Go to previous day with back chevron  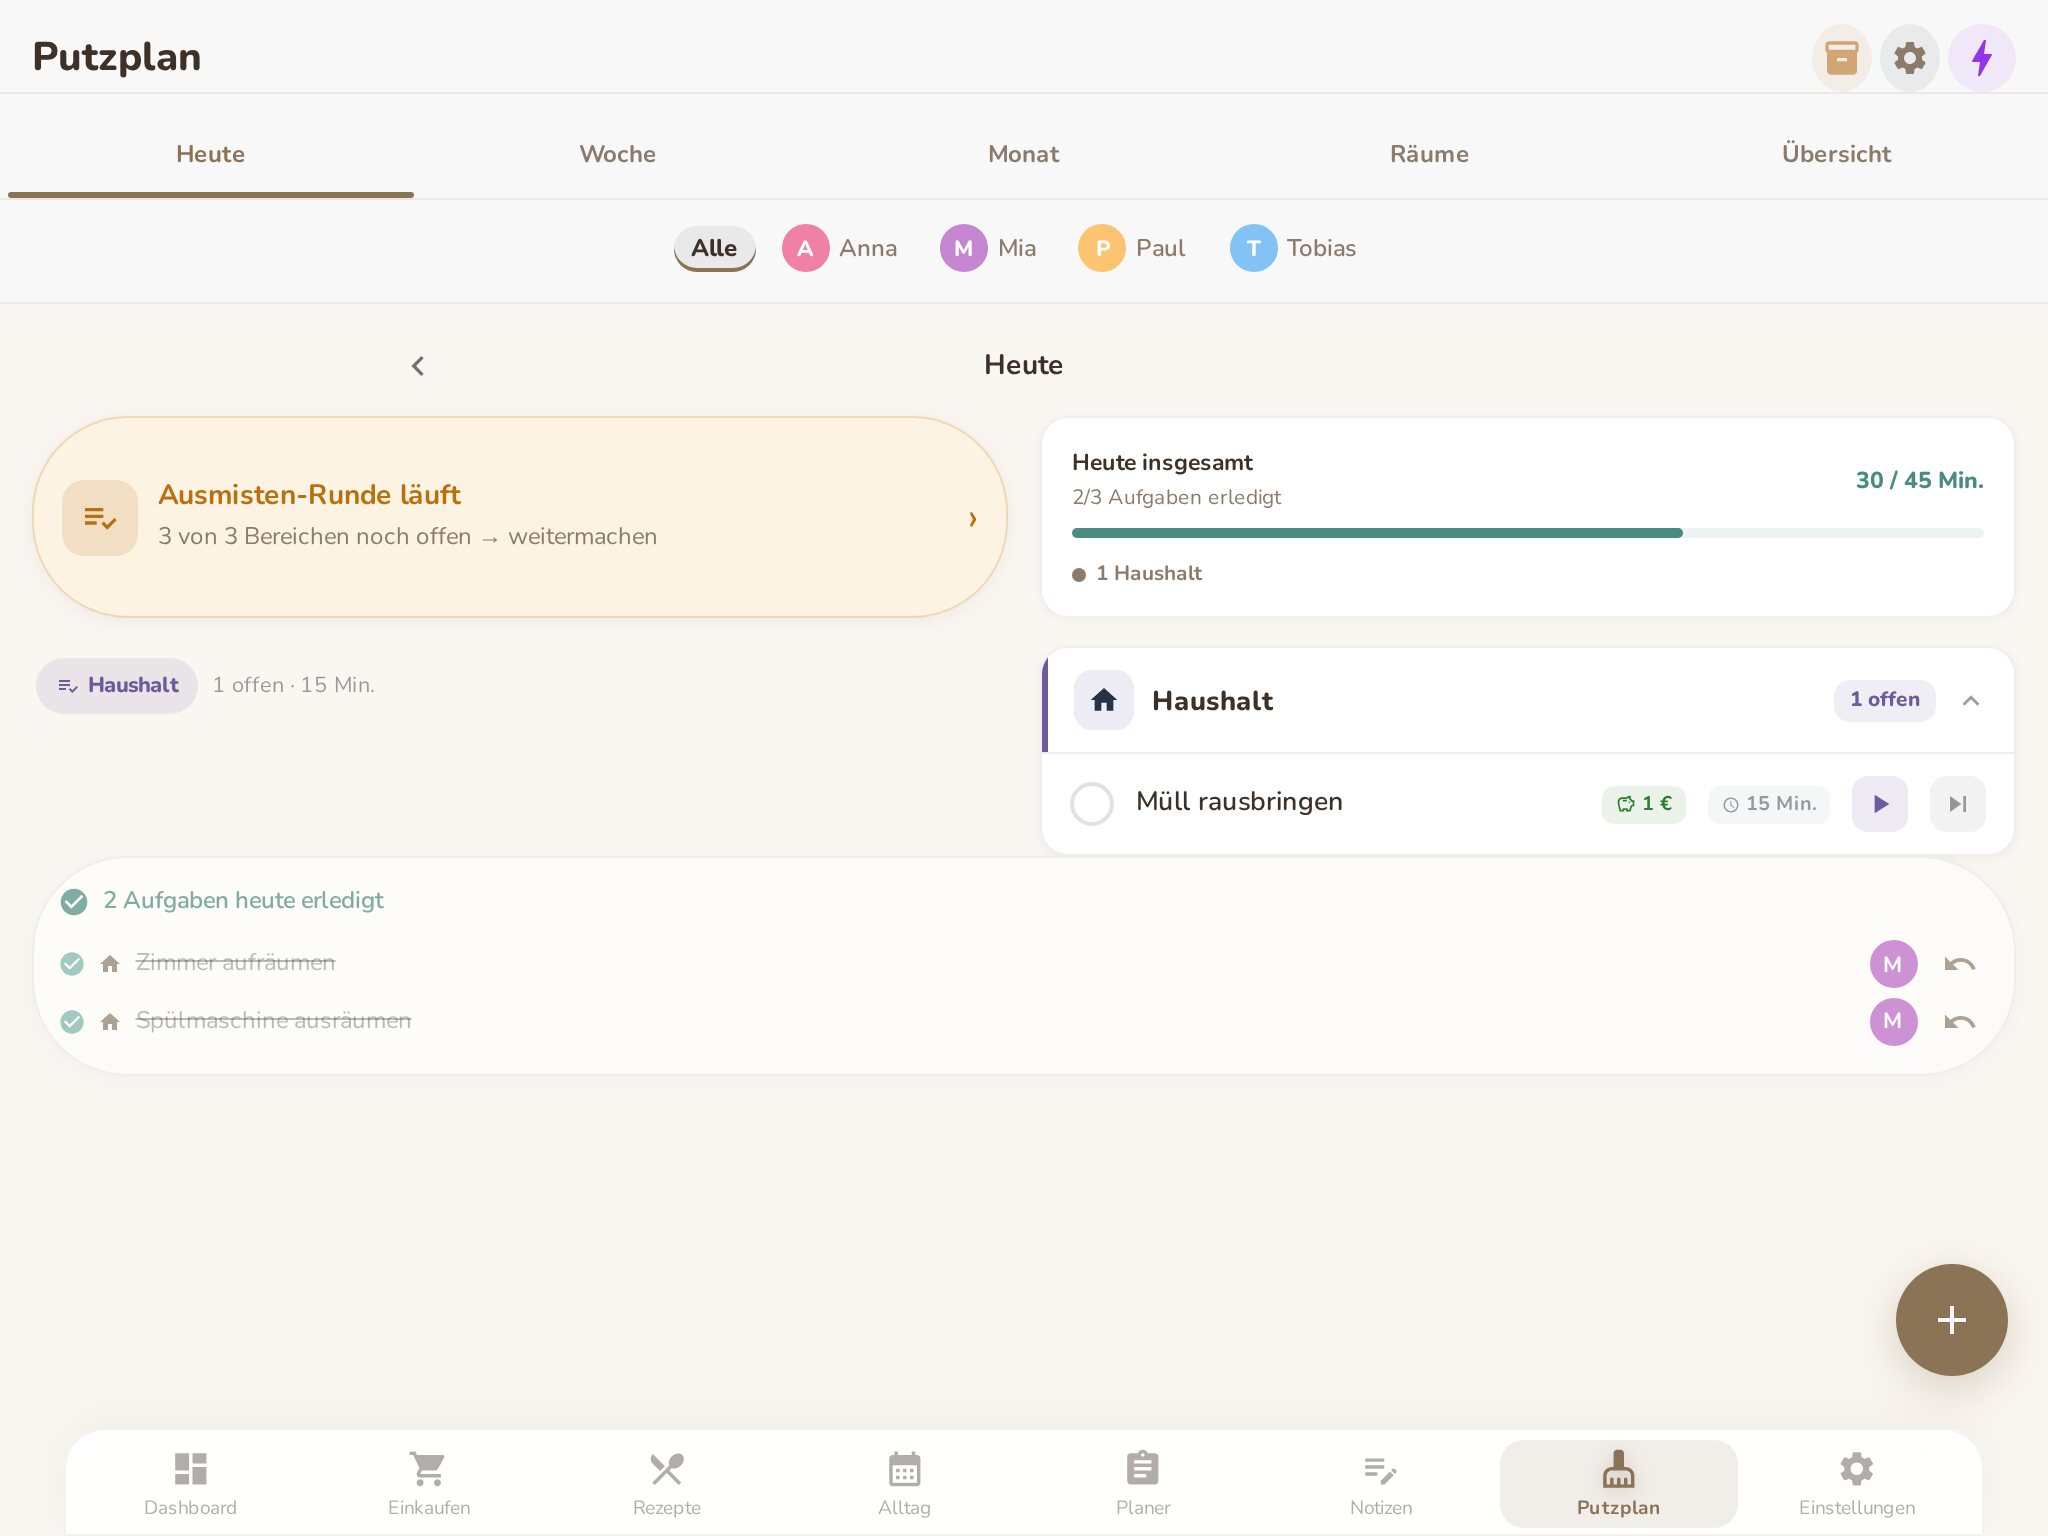418,366
